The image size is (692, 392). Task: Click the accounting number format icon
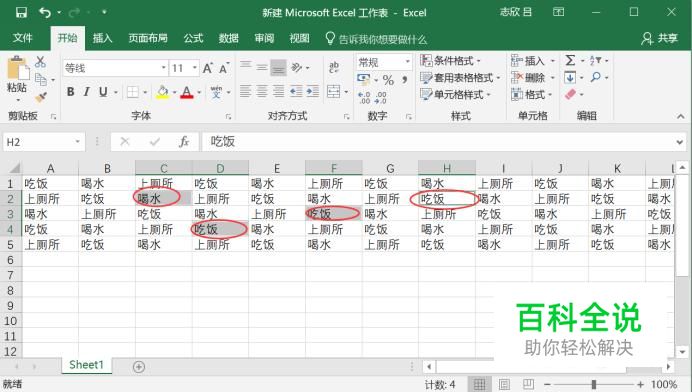[x=363, y=79]
